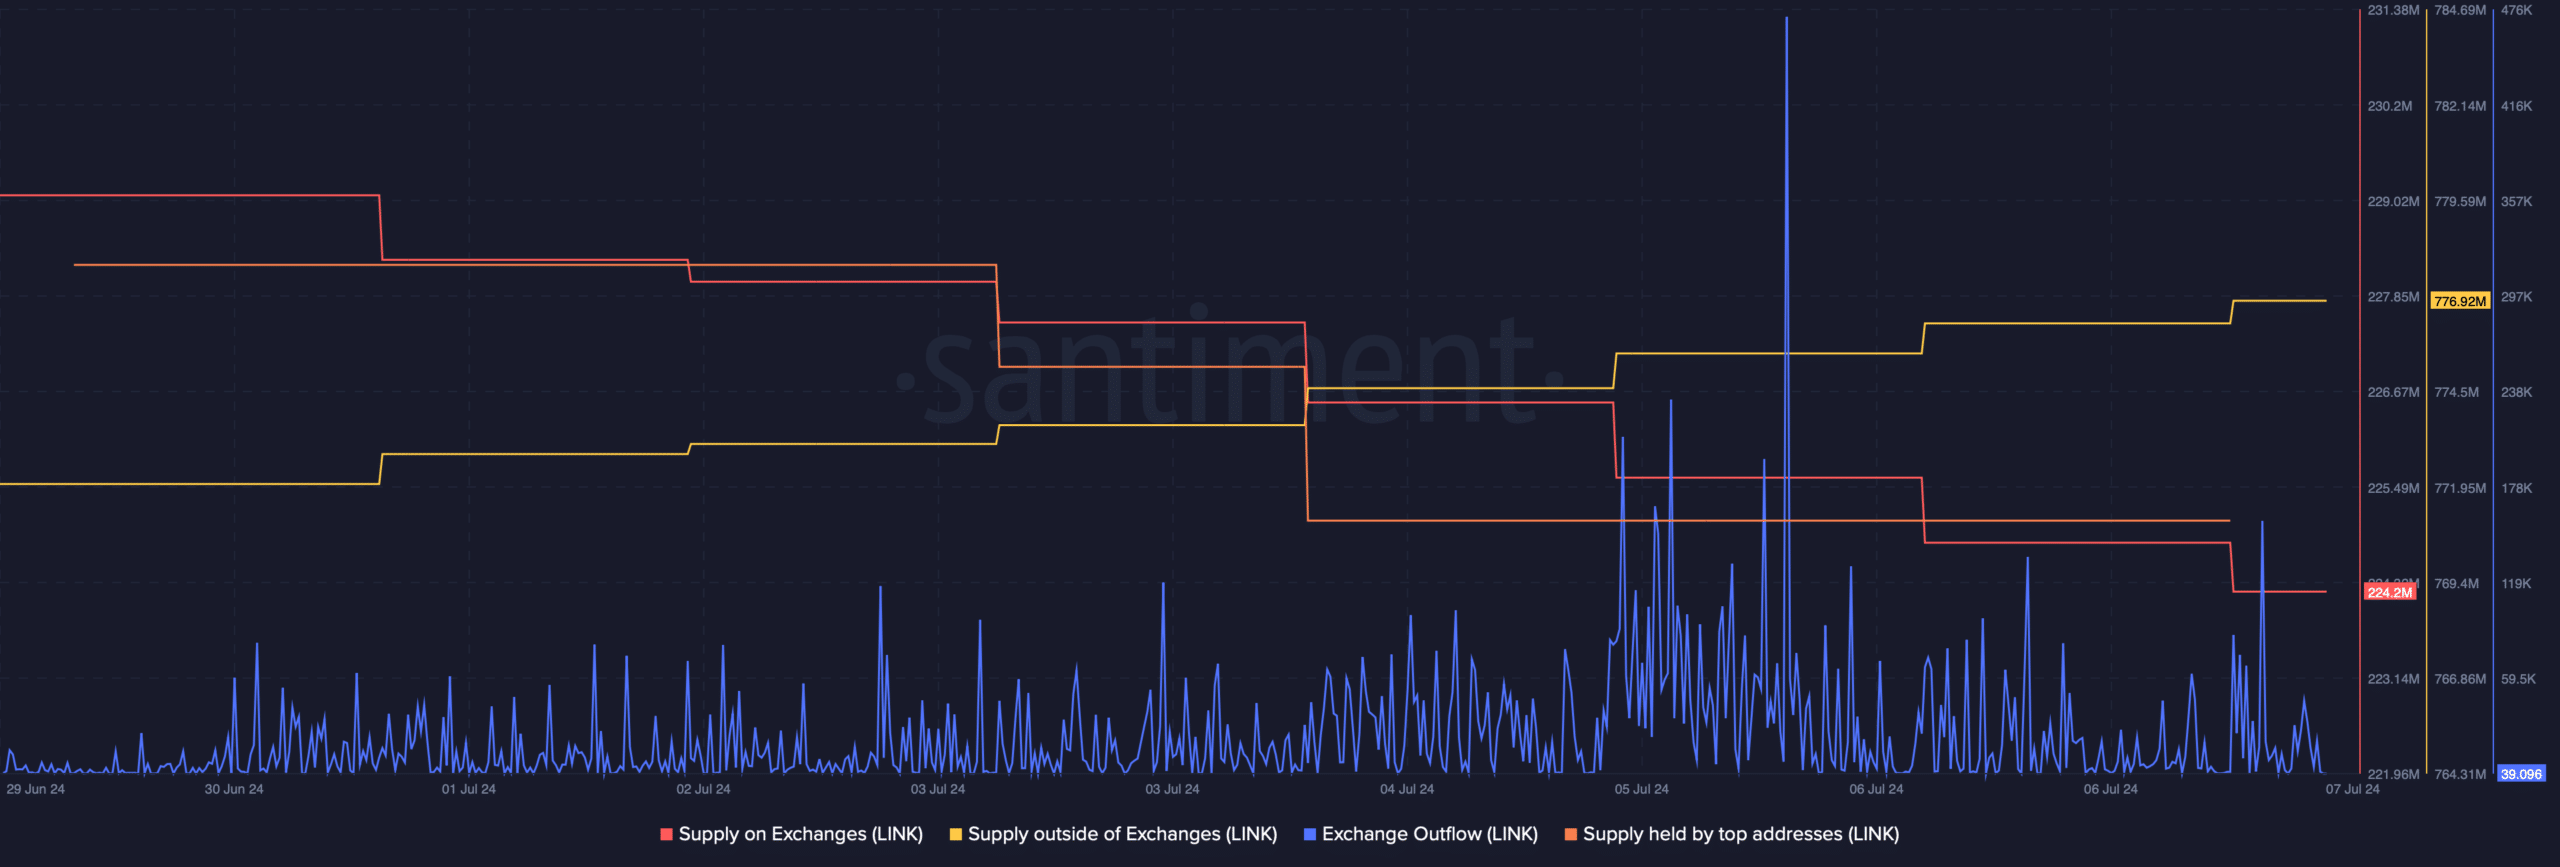Click the red swatch beside Supply on Exchanges

[x=666, y=834]
